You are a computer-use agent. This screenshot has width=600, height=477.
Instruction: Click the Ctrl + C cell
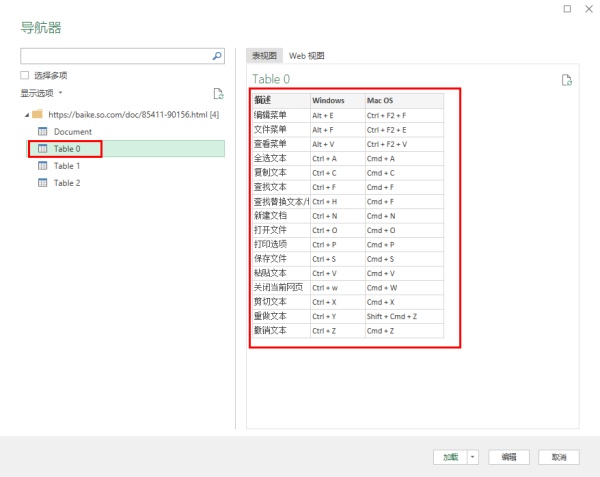(338, 173)
